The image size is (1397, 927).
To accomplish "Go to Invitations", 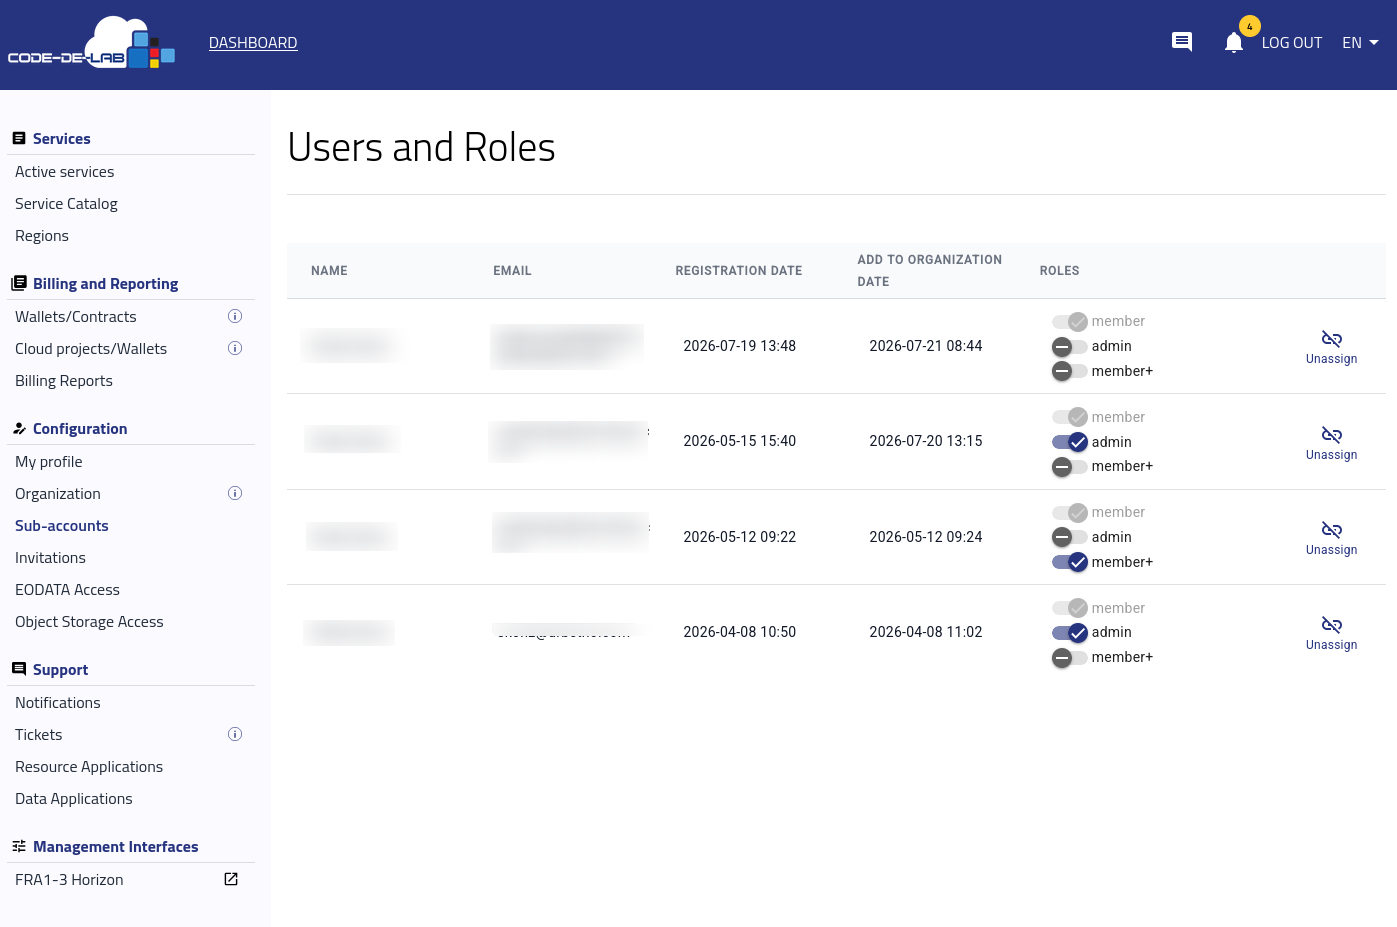I will (x=50, y=558).
